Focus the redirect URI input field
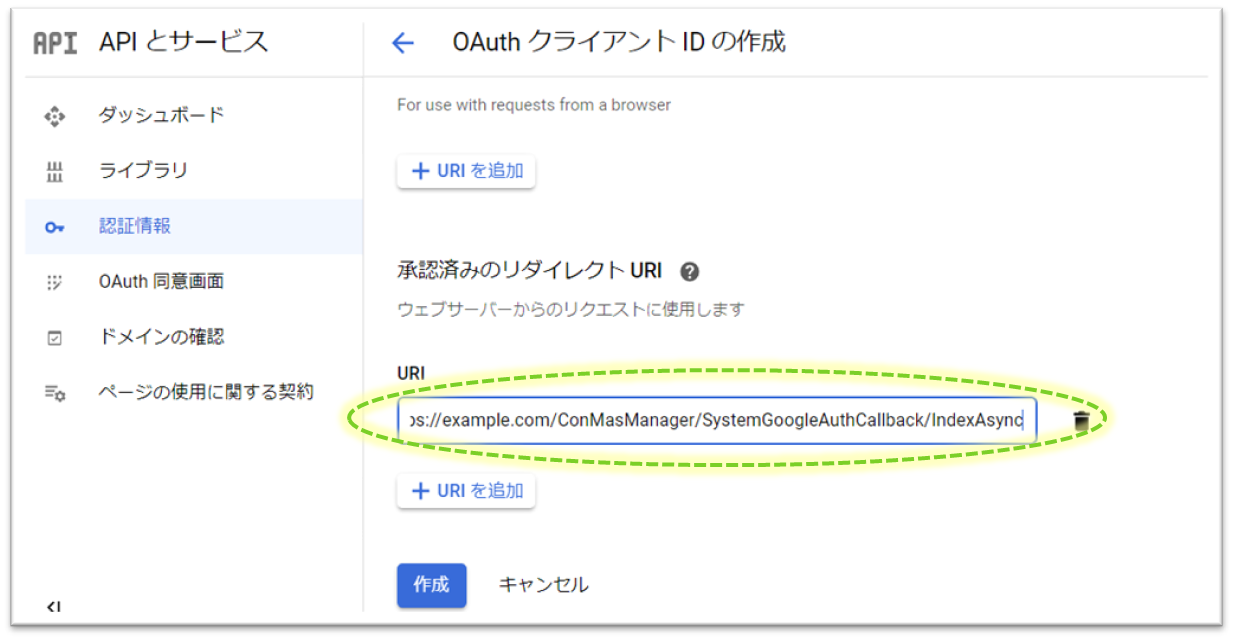This screenshot has width=1234, height=640. (716, 421)
